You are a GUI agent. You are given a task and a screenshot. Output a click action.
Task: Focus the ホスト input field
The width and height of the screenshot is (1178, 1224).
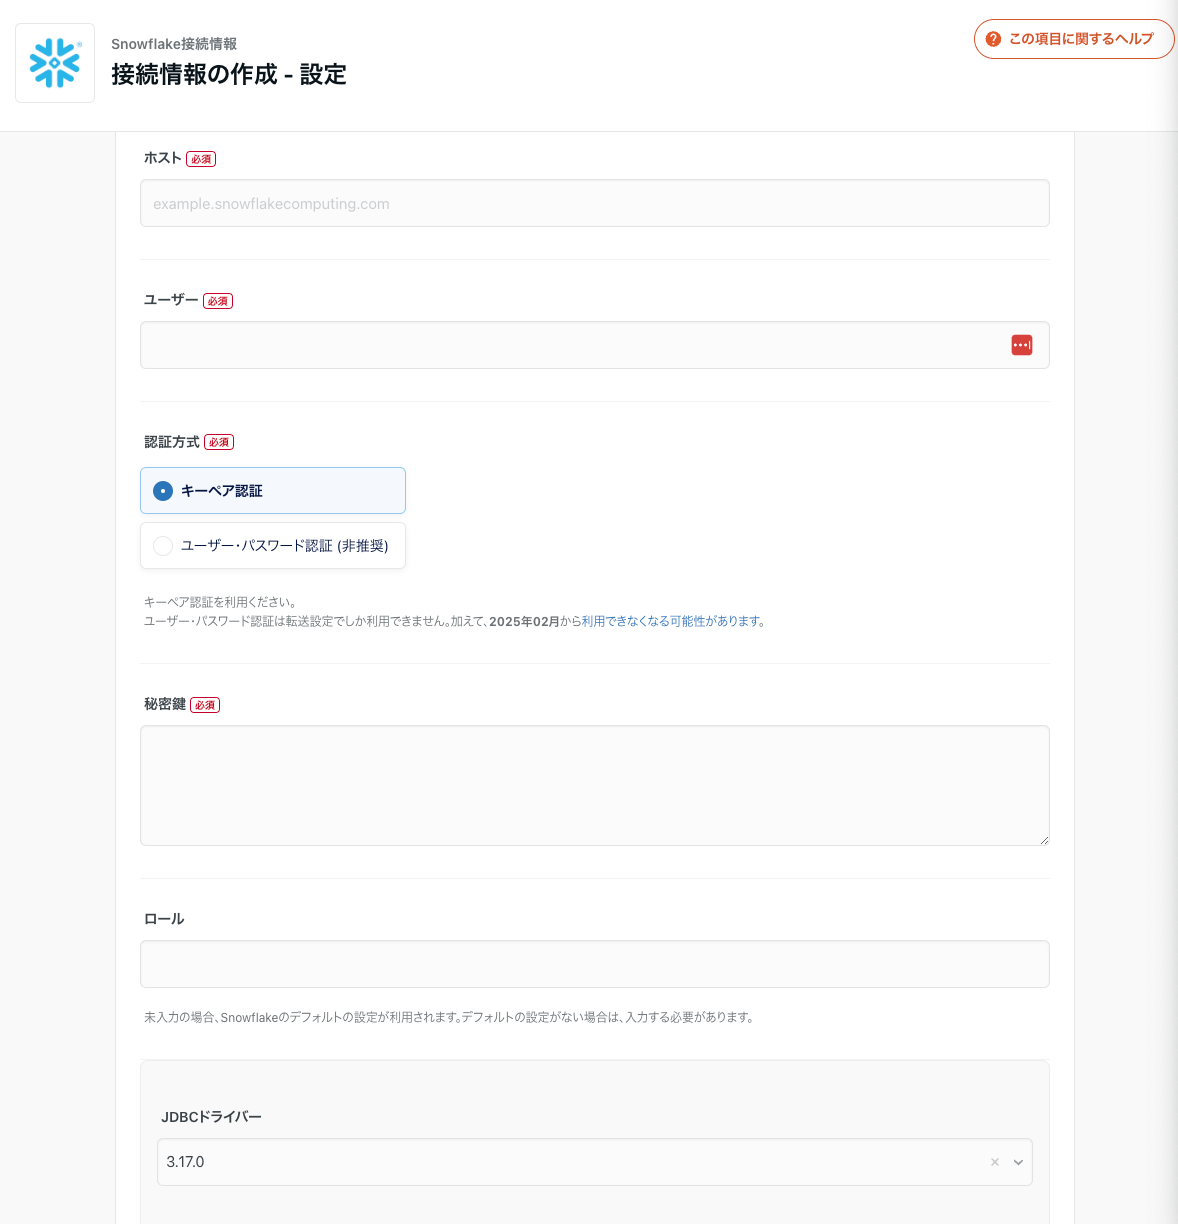594,203
